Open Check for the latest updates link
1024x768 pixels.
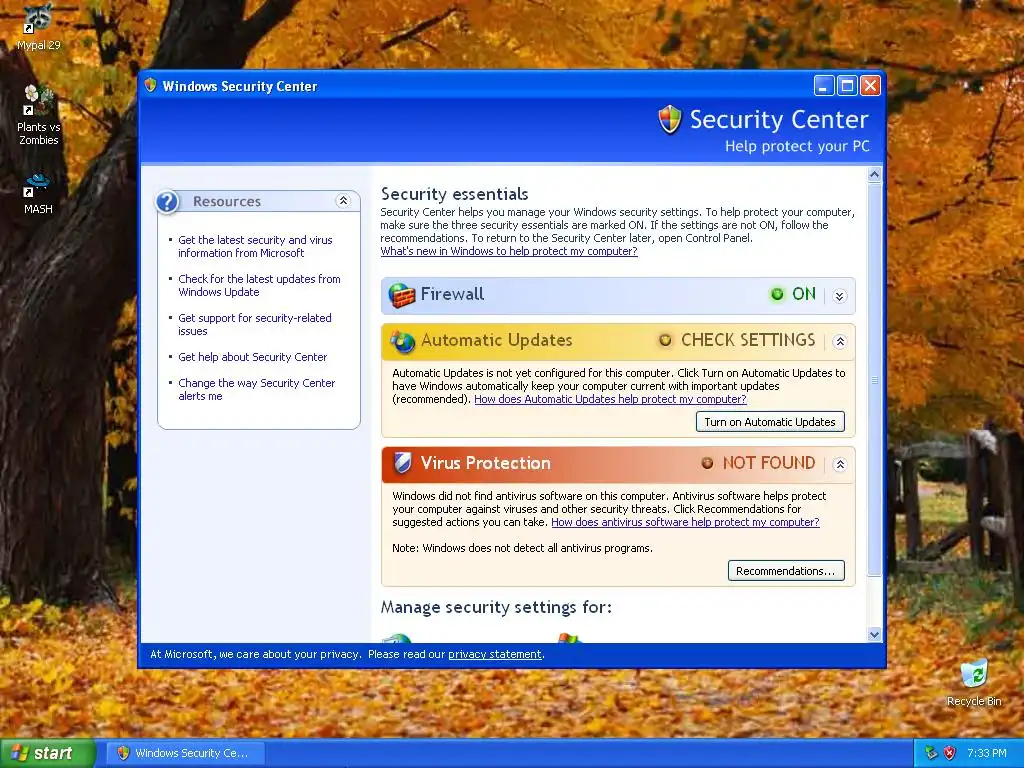coord(259,285)
